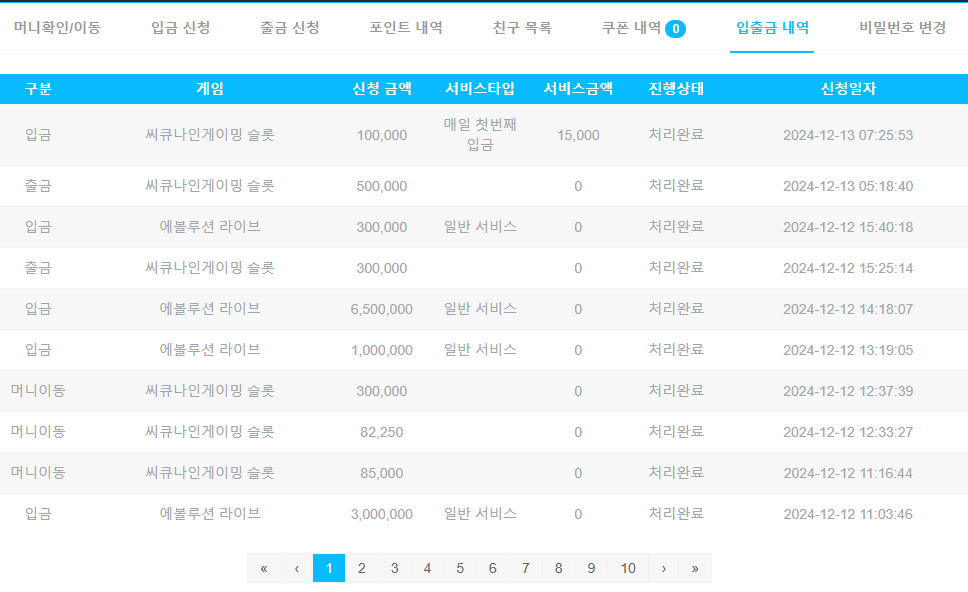Select pagination page 1
The image size is (968, 592).
(329, 568)
